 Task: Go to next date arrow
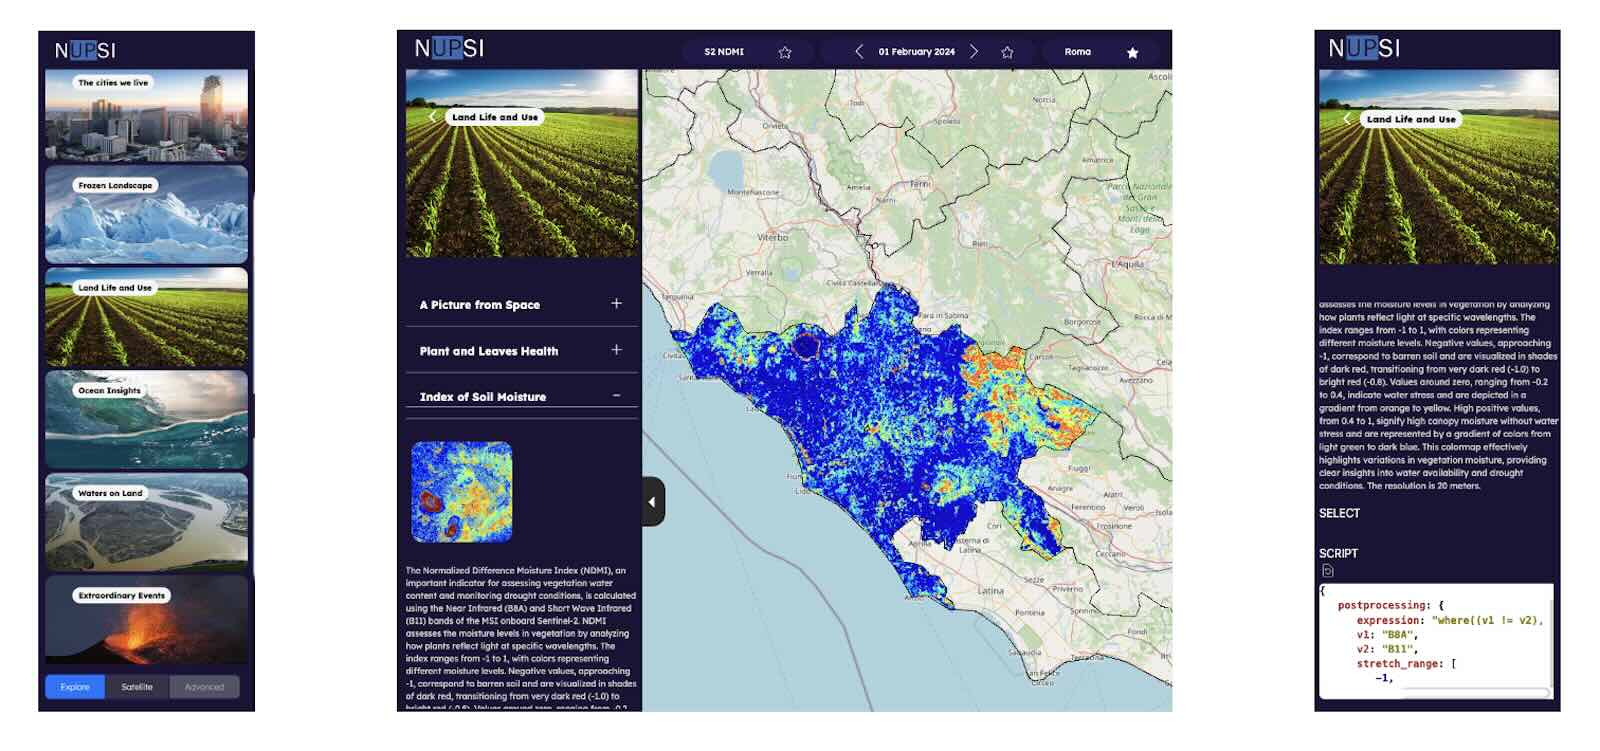coord(974,51)
